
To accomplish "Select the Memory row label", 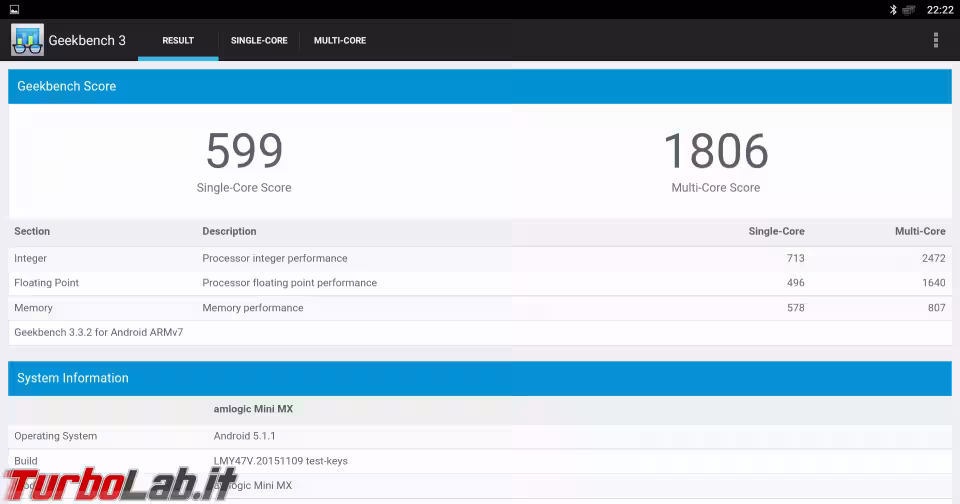I will tap(33, 307).
